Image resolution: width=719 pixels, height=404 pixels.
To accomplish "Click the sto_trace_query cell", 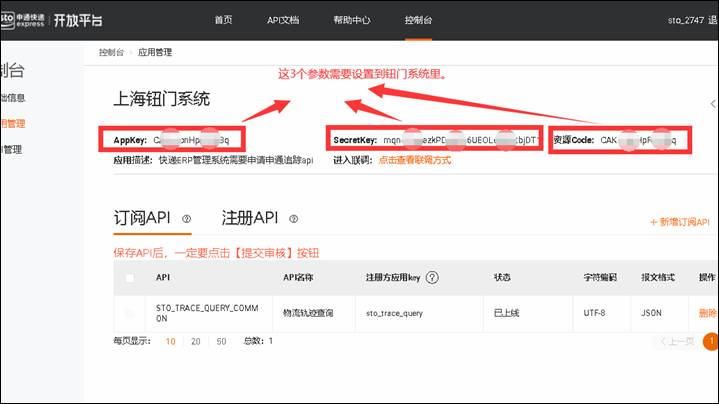I will coord(394,313).
